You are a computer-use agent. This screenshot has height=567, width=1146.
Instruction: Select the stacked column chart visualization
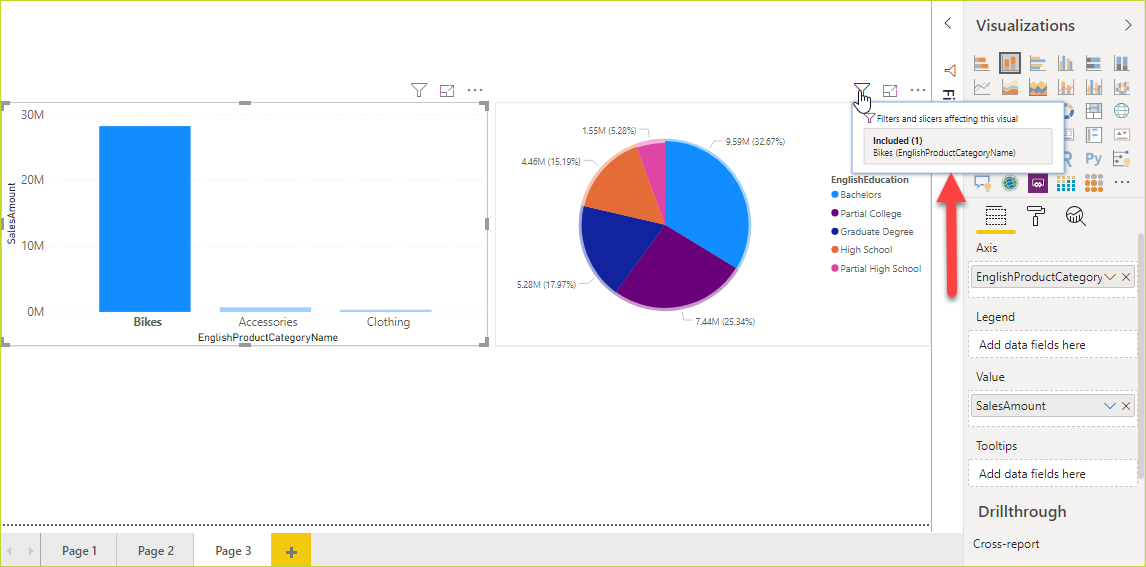(1010, 63)
